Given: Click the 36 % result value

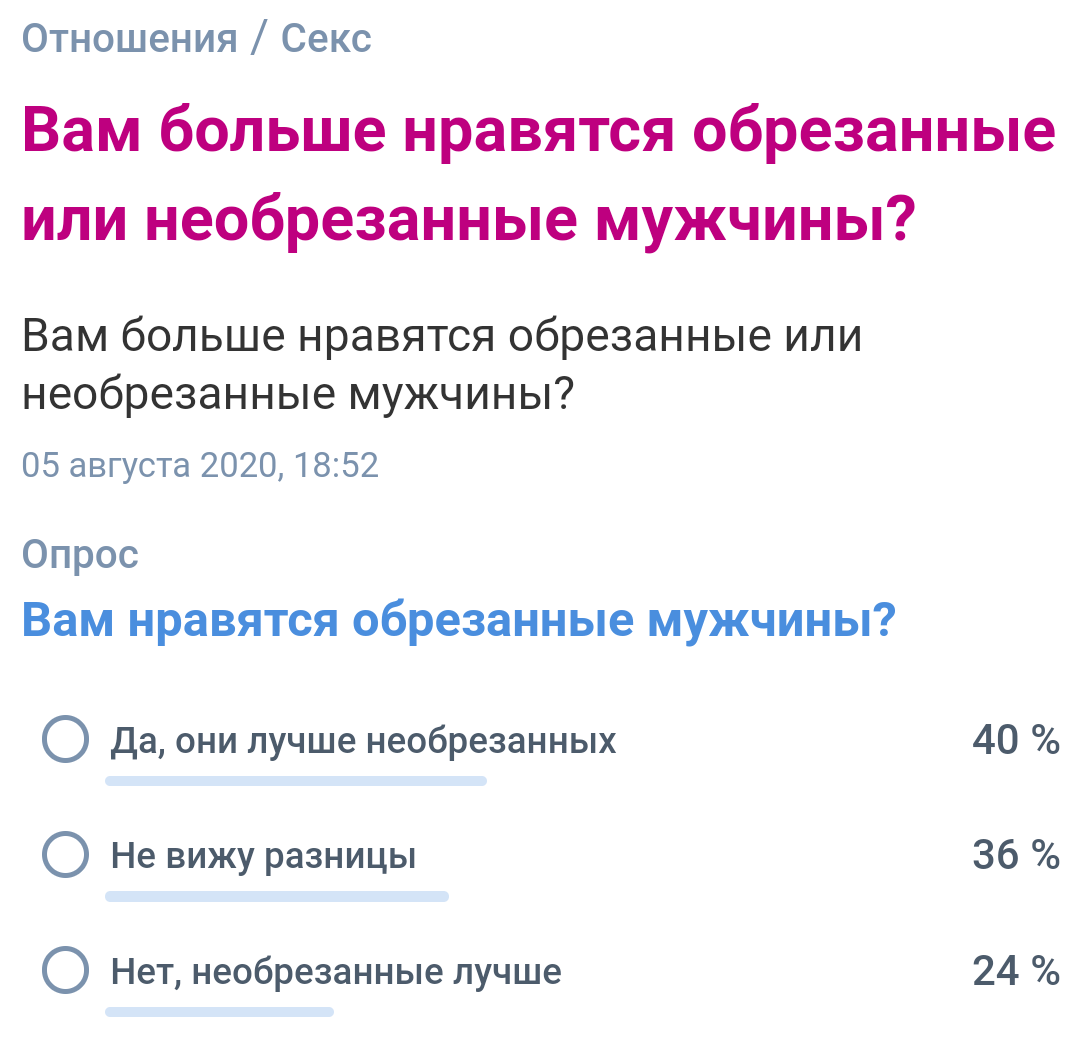Looking at the screenshot, I should tap(1016, 855).
